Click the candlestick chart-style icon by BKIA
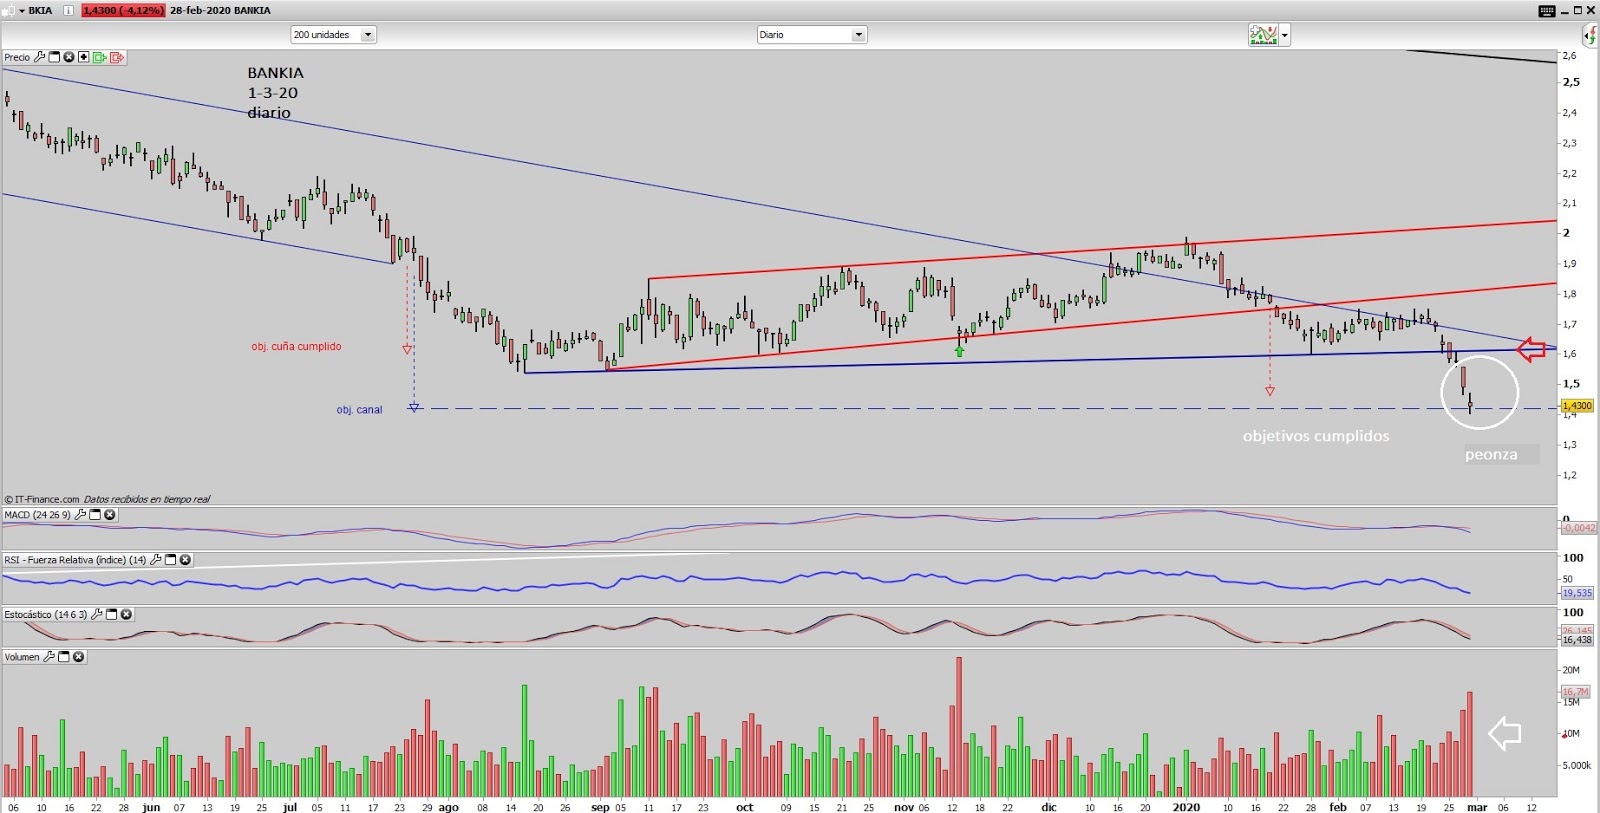 point(9,10)
